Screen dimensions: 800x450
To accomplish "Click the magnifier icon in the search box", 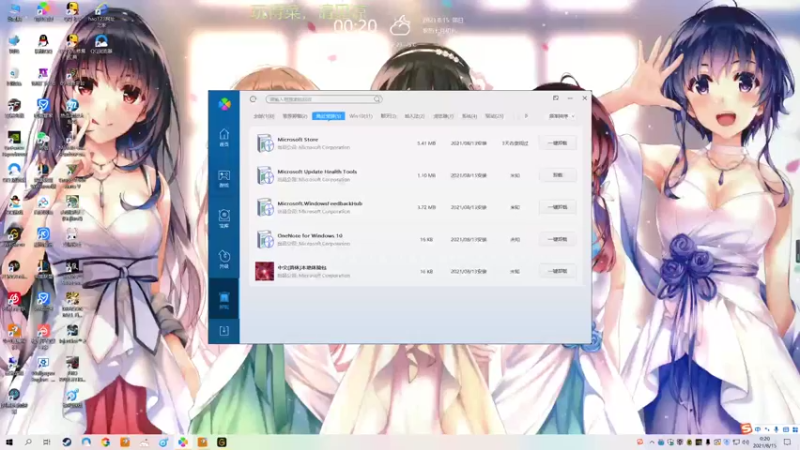I will tap(377, 99).
